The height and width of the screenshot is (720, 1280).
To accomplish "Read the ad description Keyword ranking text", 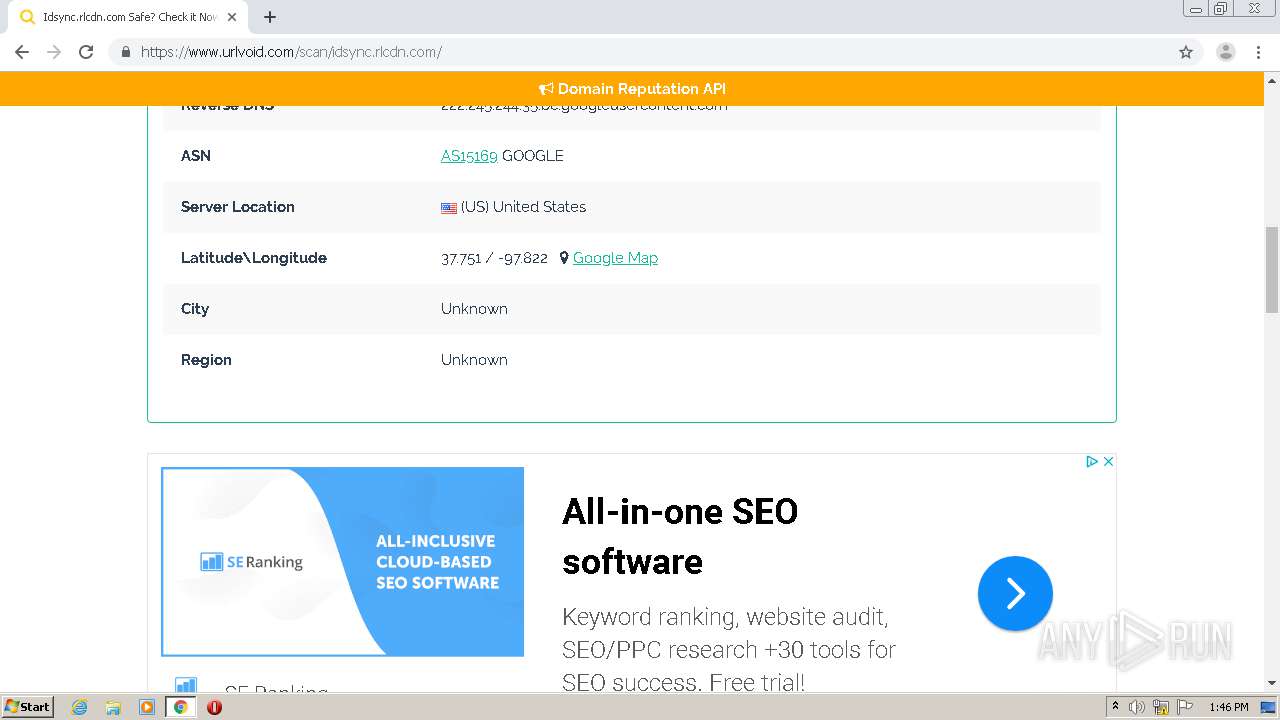I will pyautogui.click(x=729, y=650).
